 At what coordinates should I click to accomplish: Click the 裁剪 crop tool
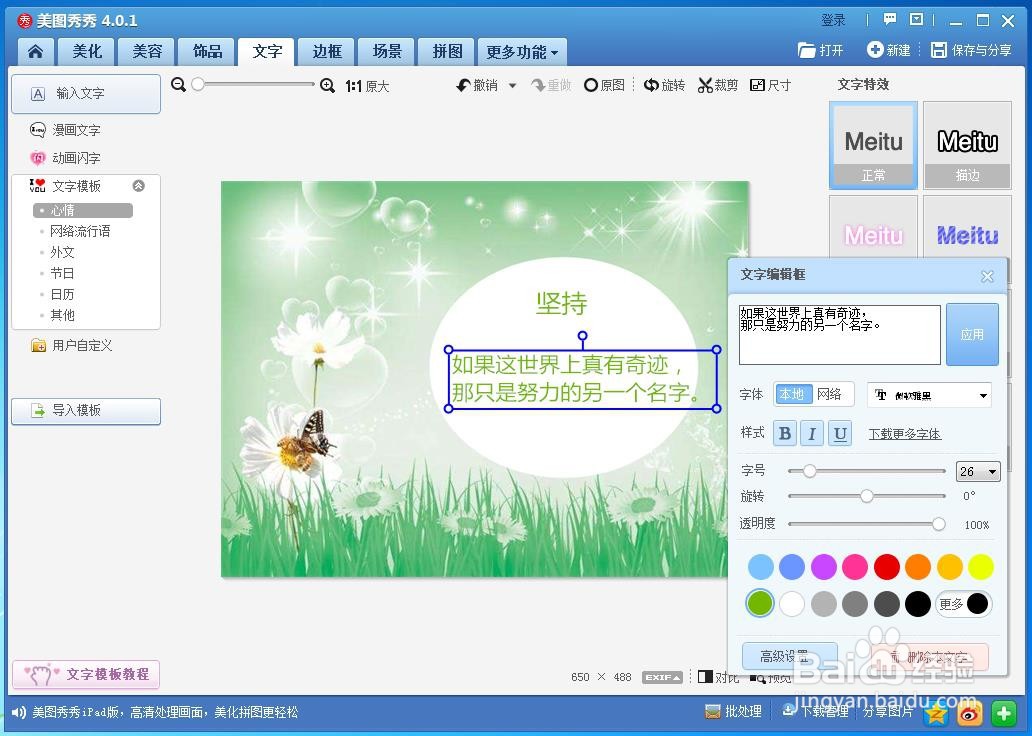pyautogui.click(x=718, y=86)
